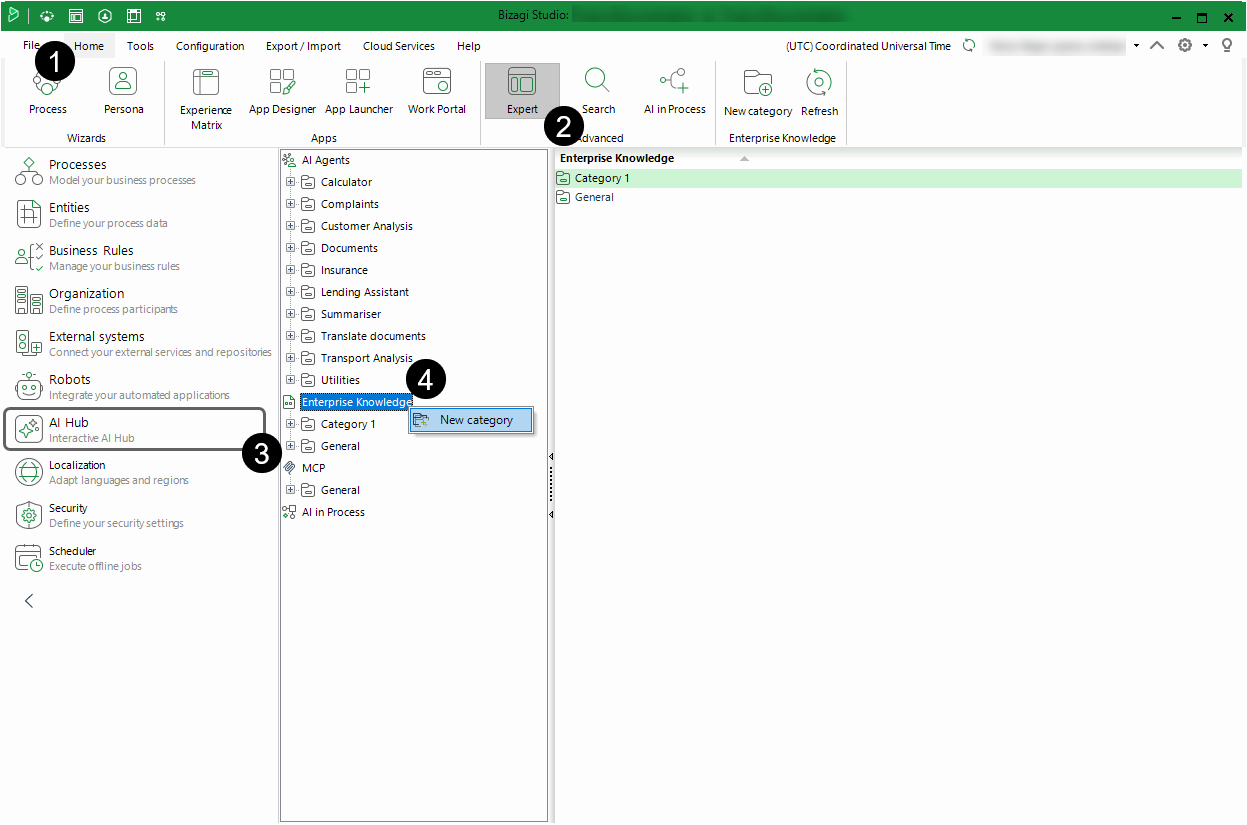Open the Search tool in ribbon
This screenshot has width=1247, height=825.
(x=598, y=91)
